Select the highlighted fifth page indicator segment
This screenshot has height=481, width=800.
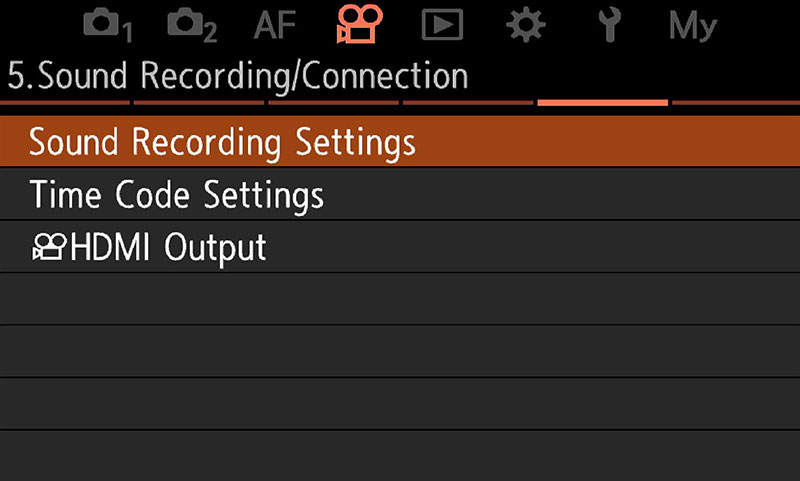(x=602, y=102)
